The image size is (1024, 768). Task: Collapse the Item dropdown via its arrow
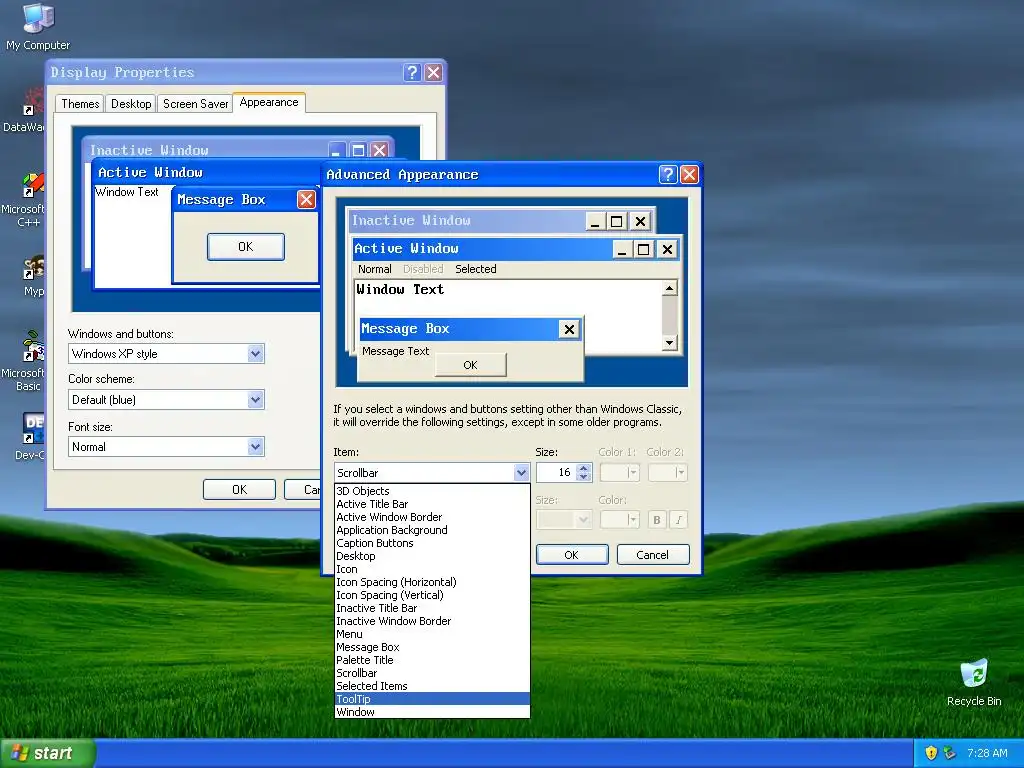point(520,473)
